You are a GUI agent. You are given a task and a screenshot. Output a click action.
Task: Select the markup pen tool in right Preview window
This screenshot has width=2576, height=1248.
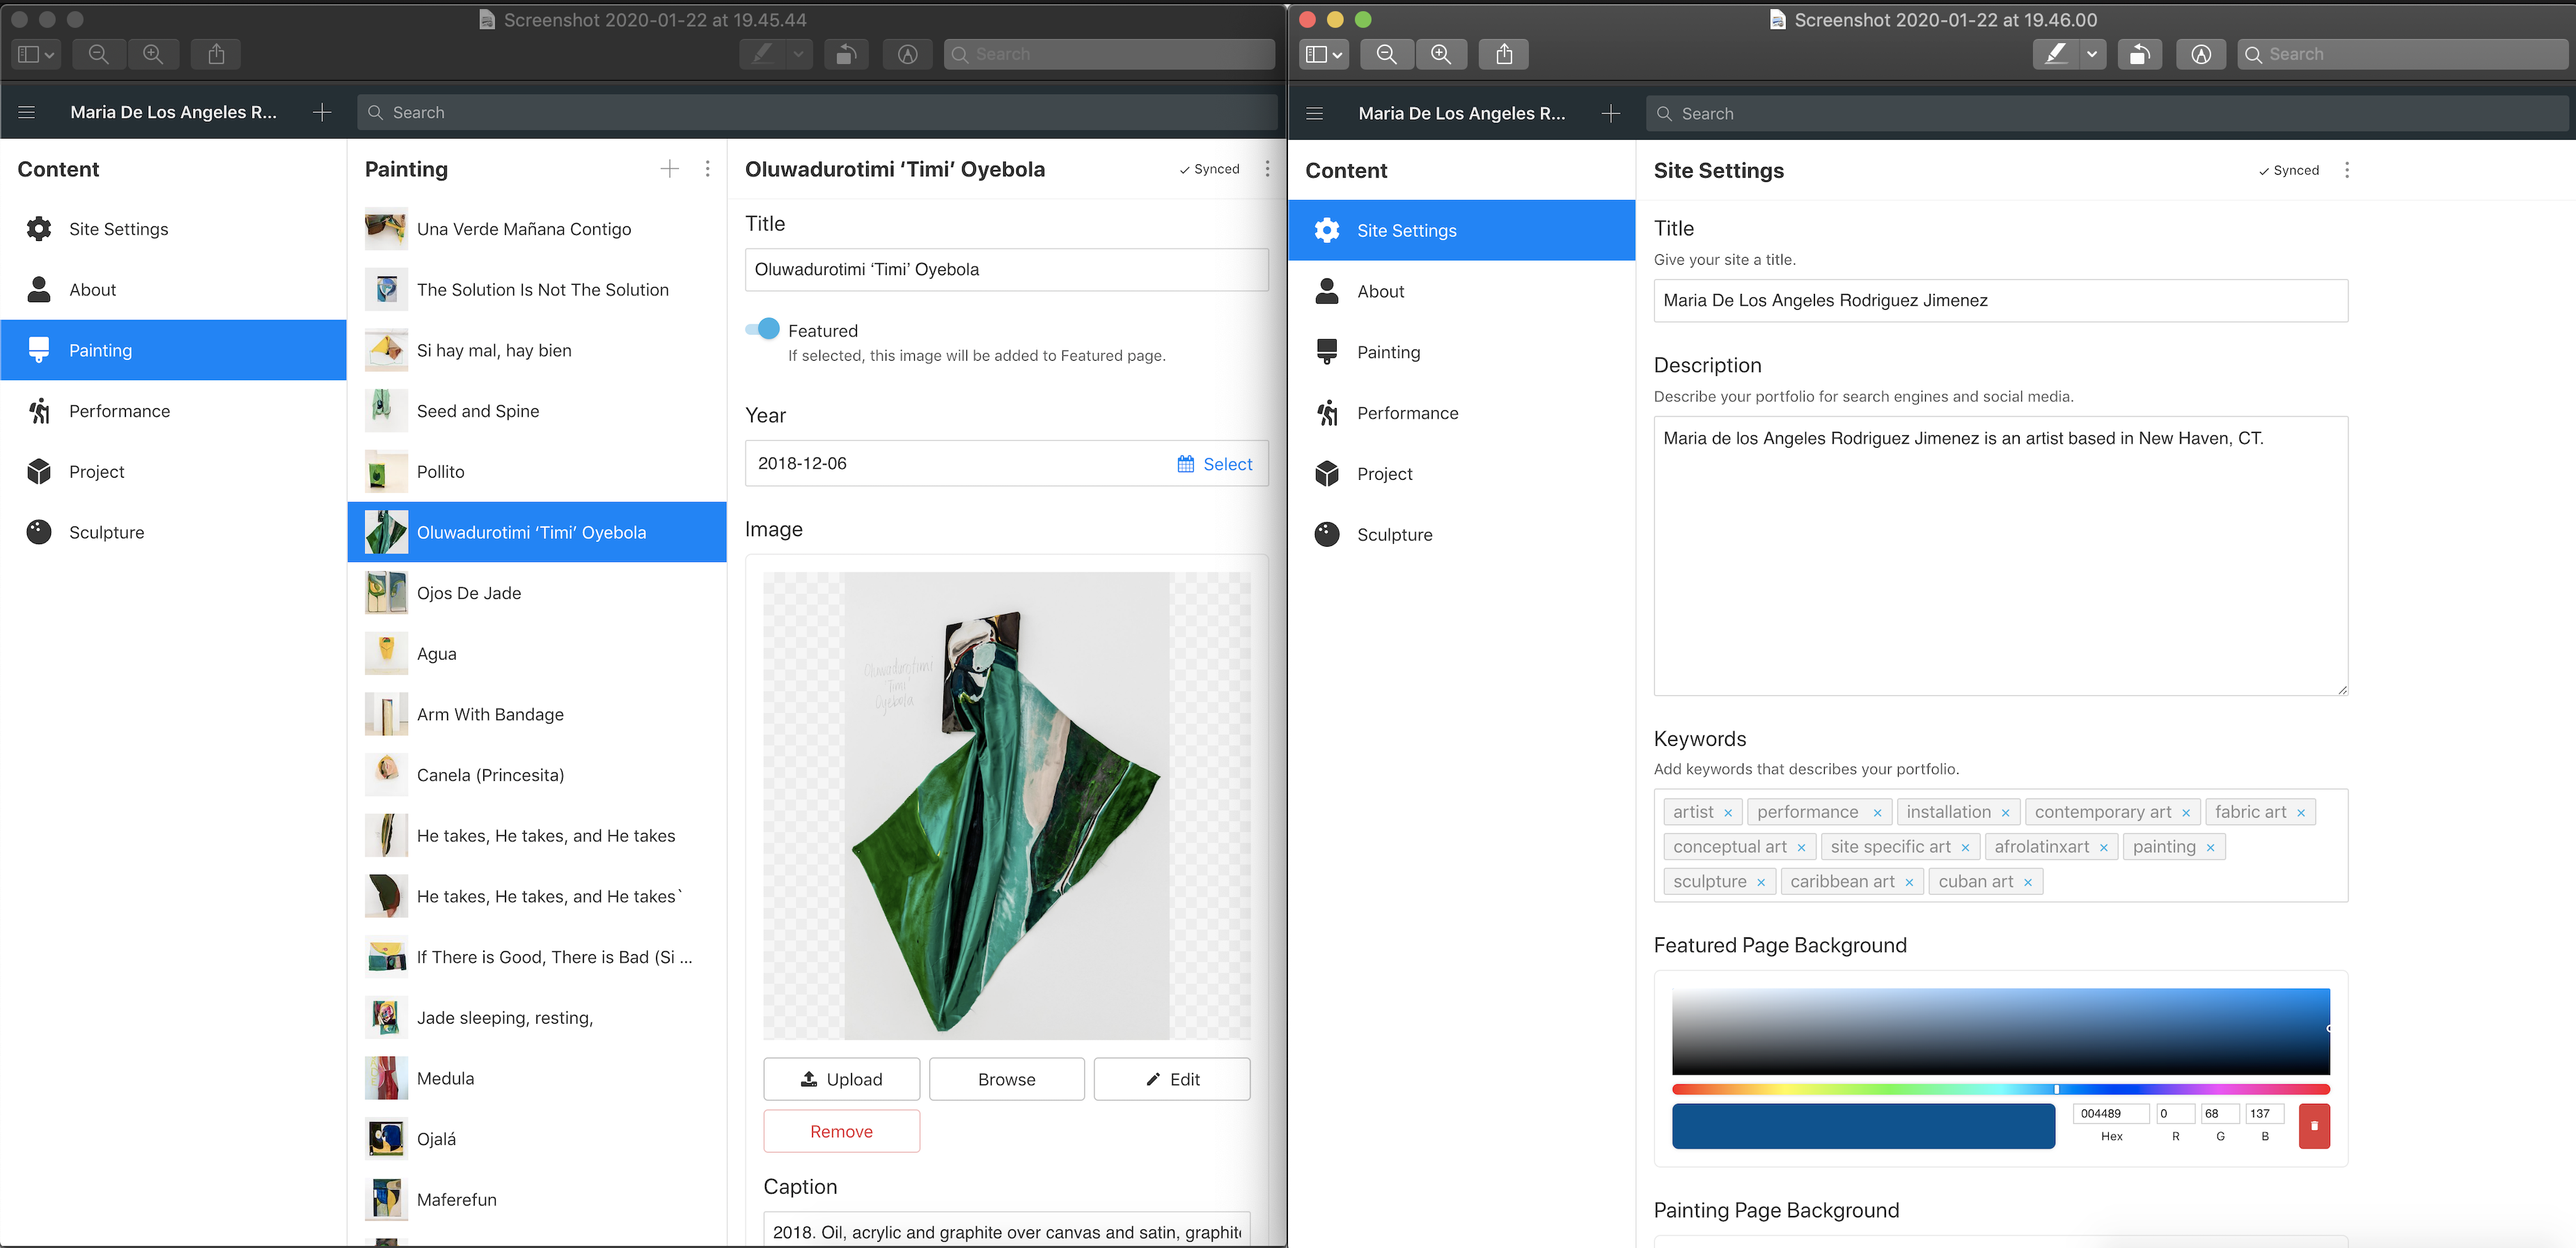pyautogui.click(x=2055, y=54)
